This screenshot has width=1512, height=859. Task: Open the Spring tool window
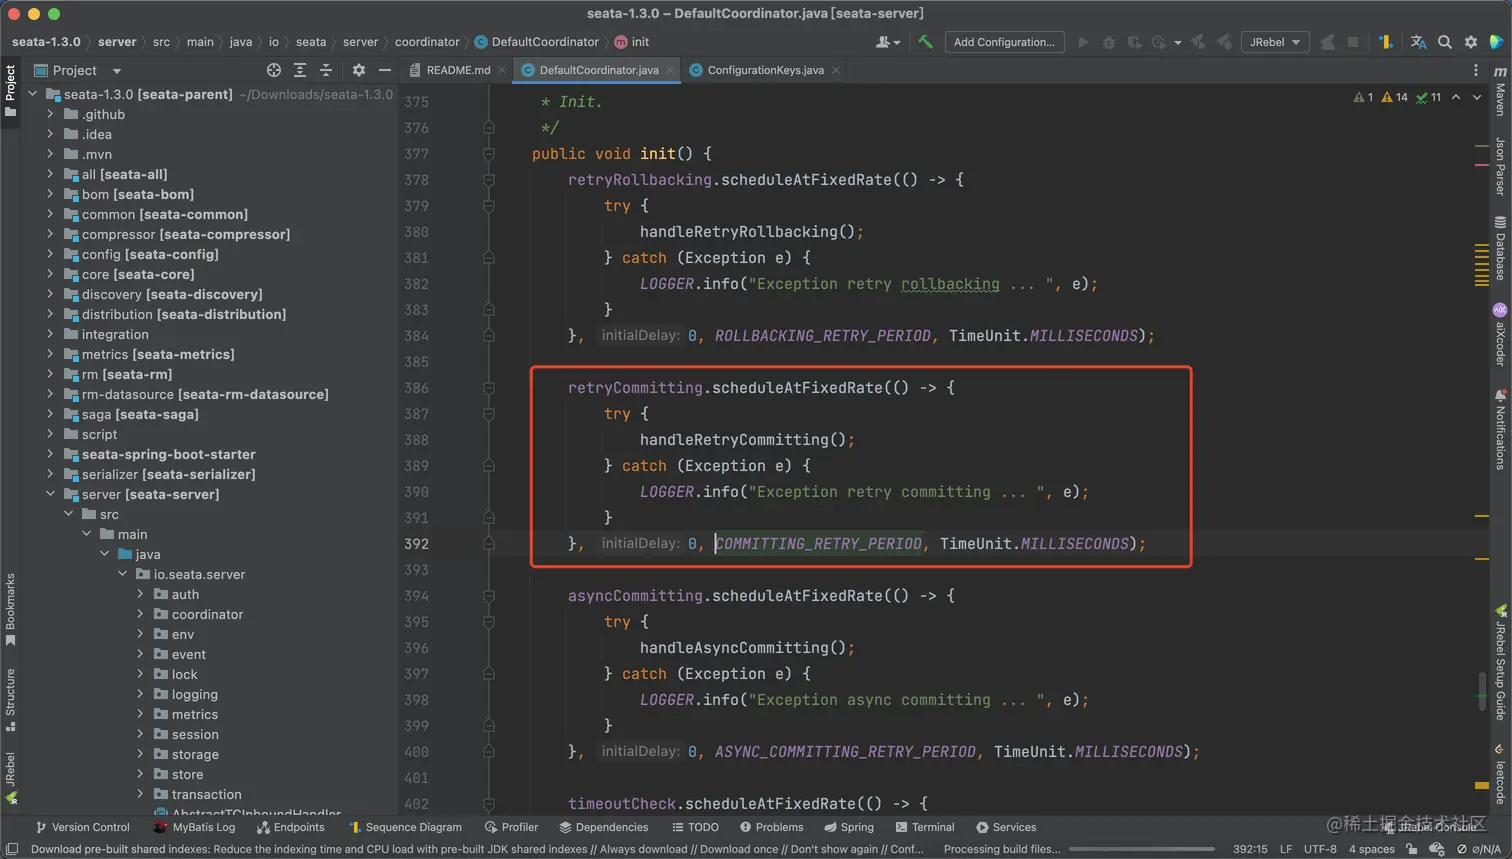click(848, 827)
